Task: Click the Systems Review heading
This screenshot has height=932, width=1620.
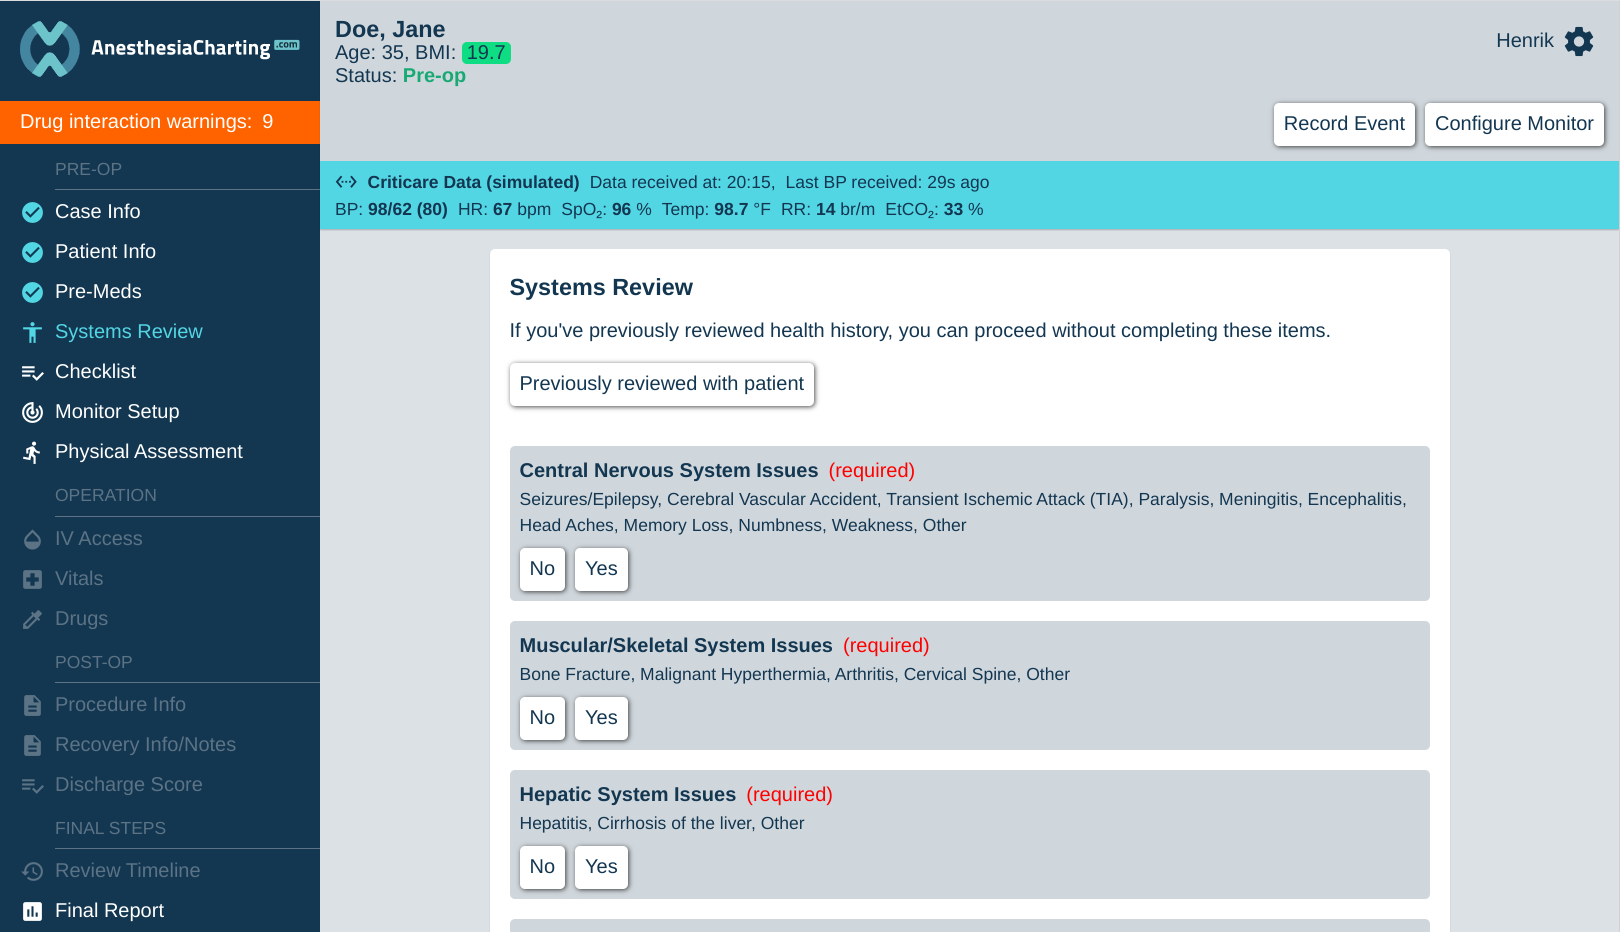Action: point(601,288)
